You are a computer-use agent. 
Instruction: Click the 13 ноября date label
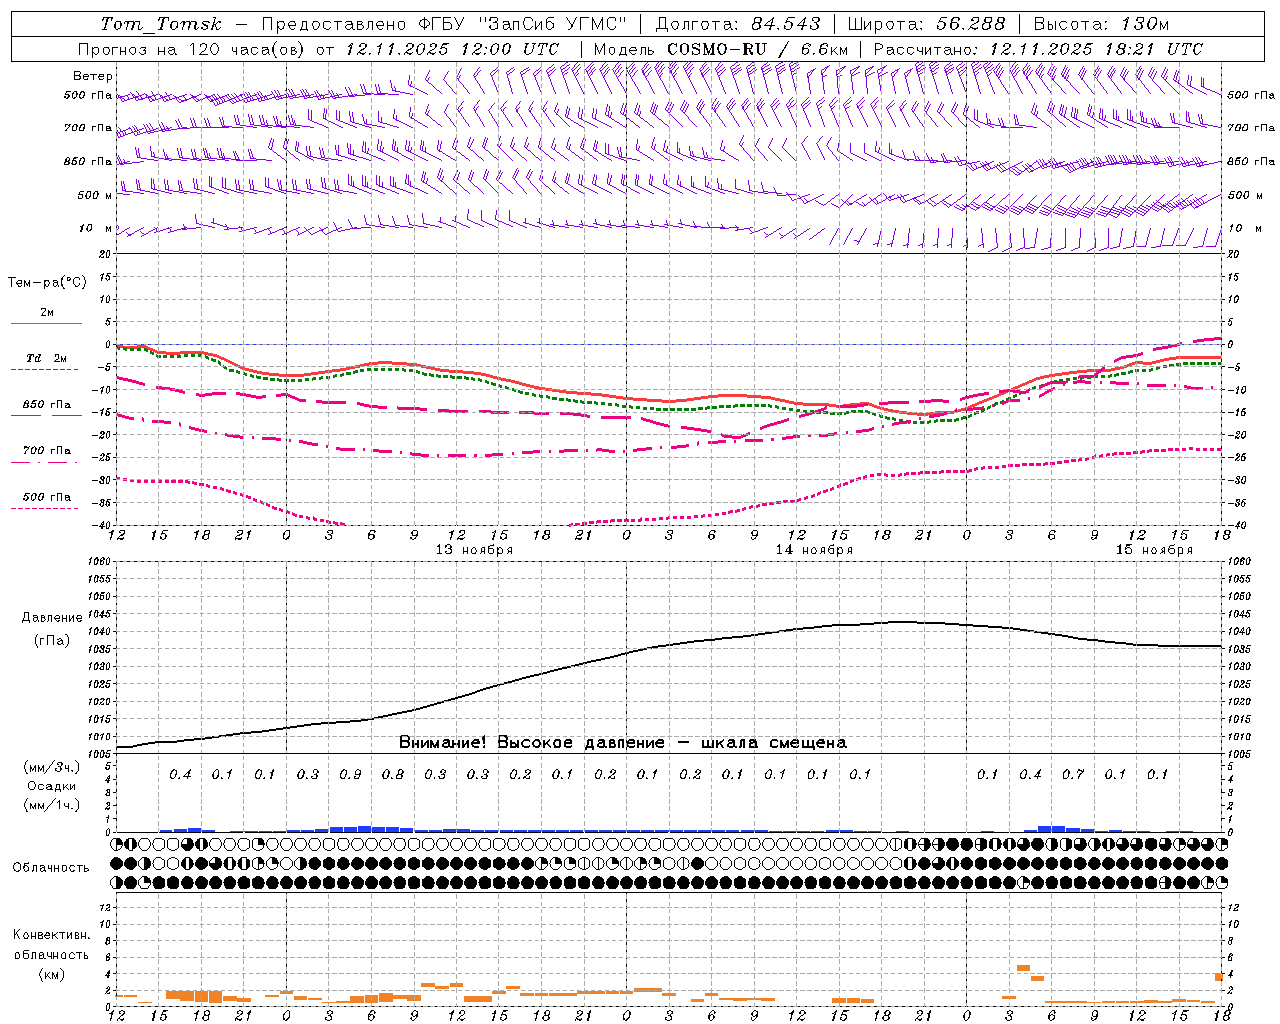click(474, 550)
